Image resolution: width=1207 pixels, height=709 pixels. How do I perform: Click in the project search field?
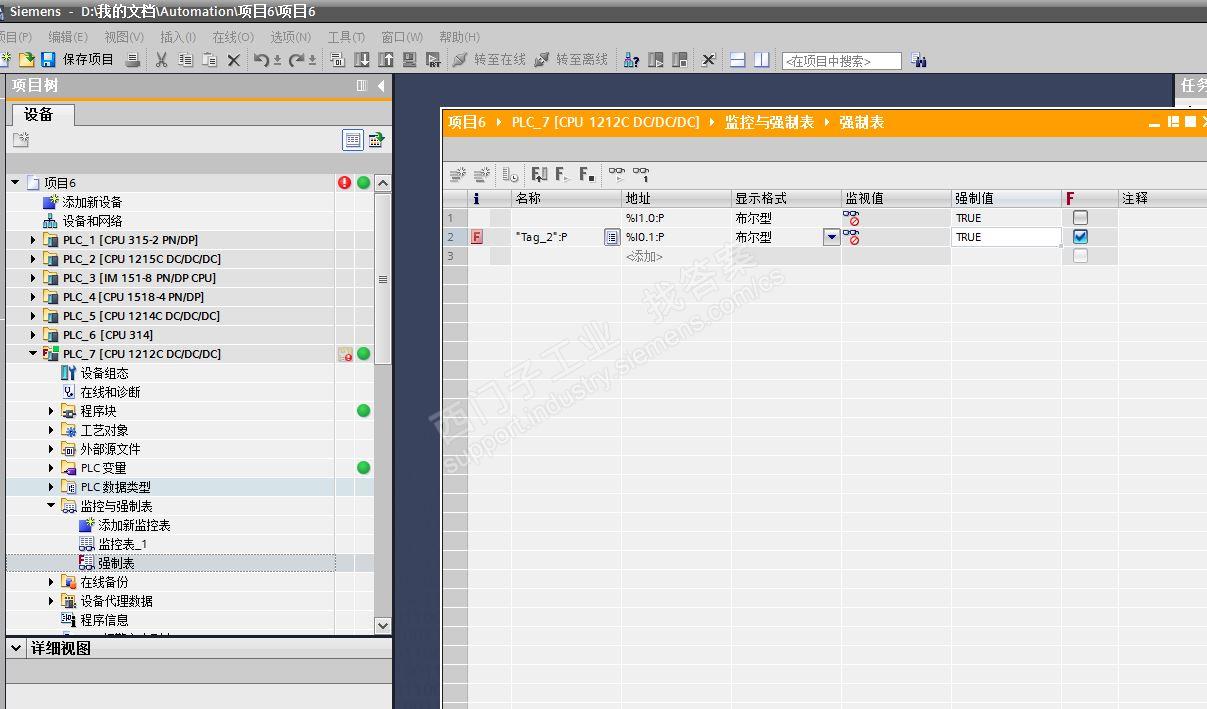pyautogui.click(x=841, y=61)
